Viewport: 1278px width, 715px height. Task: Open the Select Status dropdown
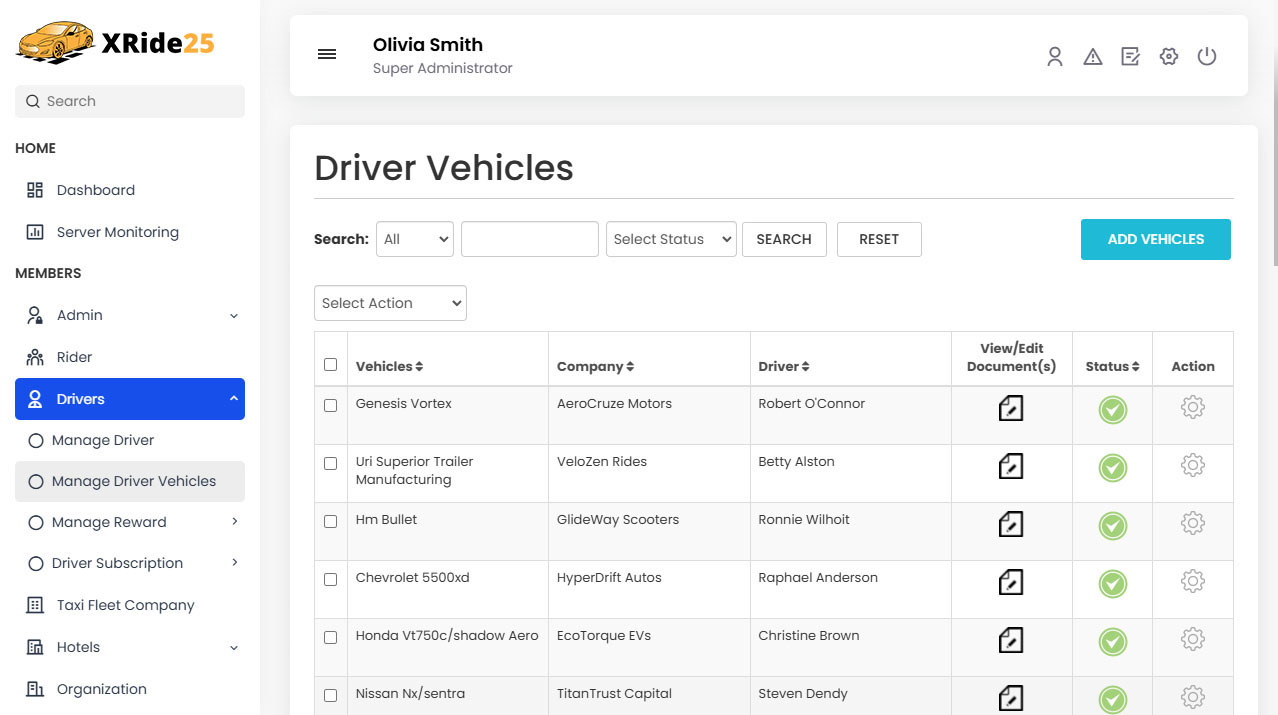pos(671,239)
